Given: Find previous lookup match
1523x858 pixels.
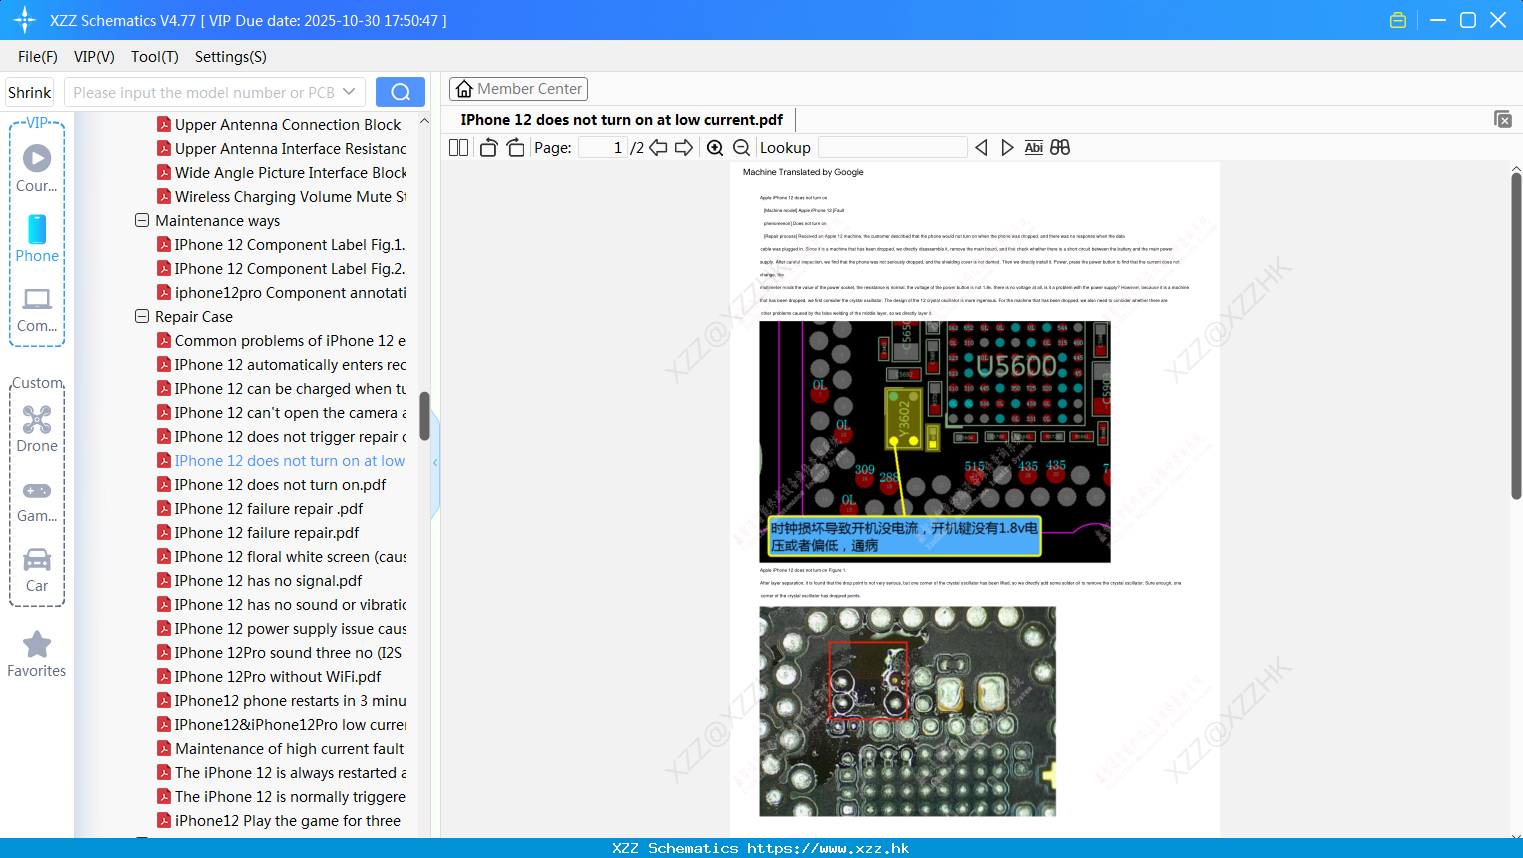Looking at the screenshot, I should (x=981, y=147).
